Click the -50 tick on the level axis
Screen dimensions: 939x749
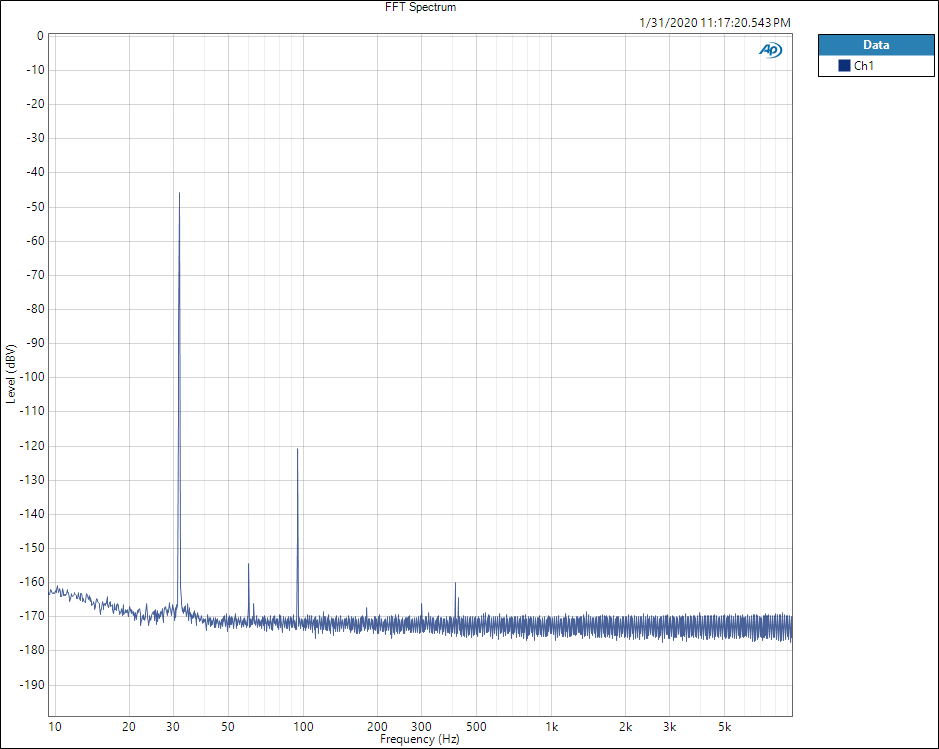(35, 207)
